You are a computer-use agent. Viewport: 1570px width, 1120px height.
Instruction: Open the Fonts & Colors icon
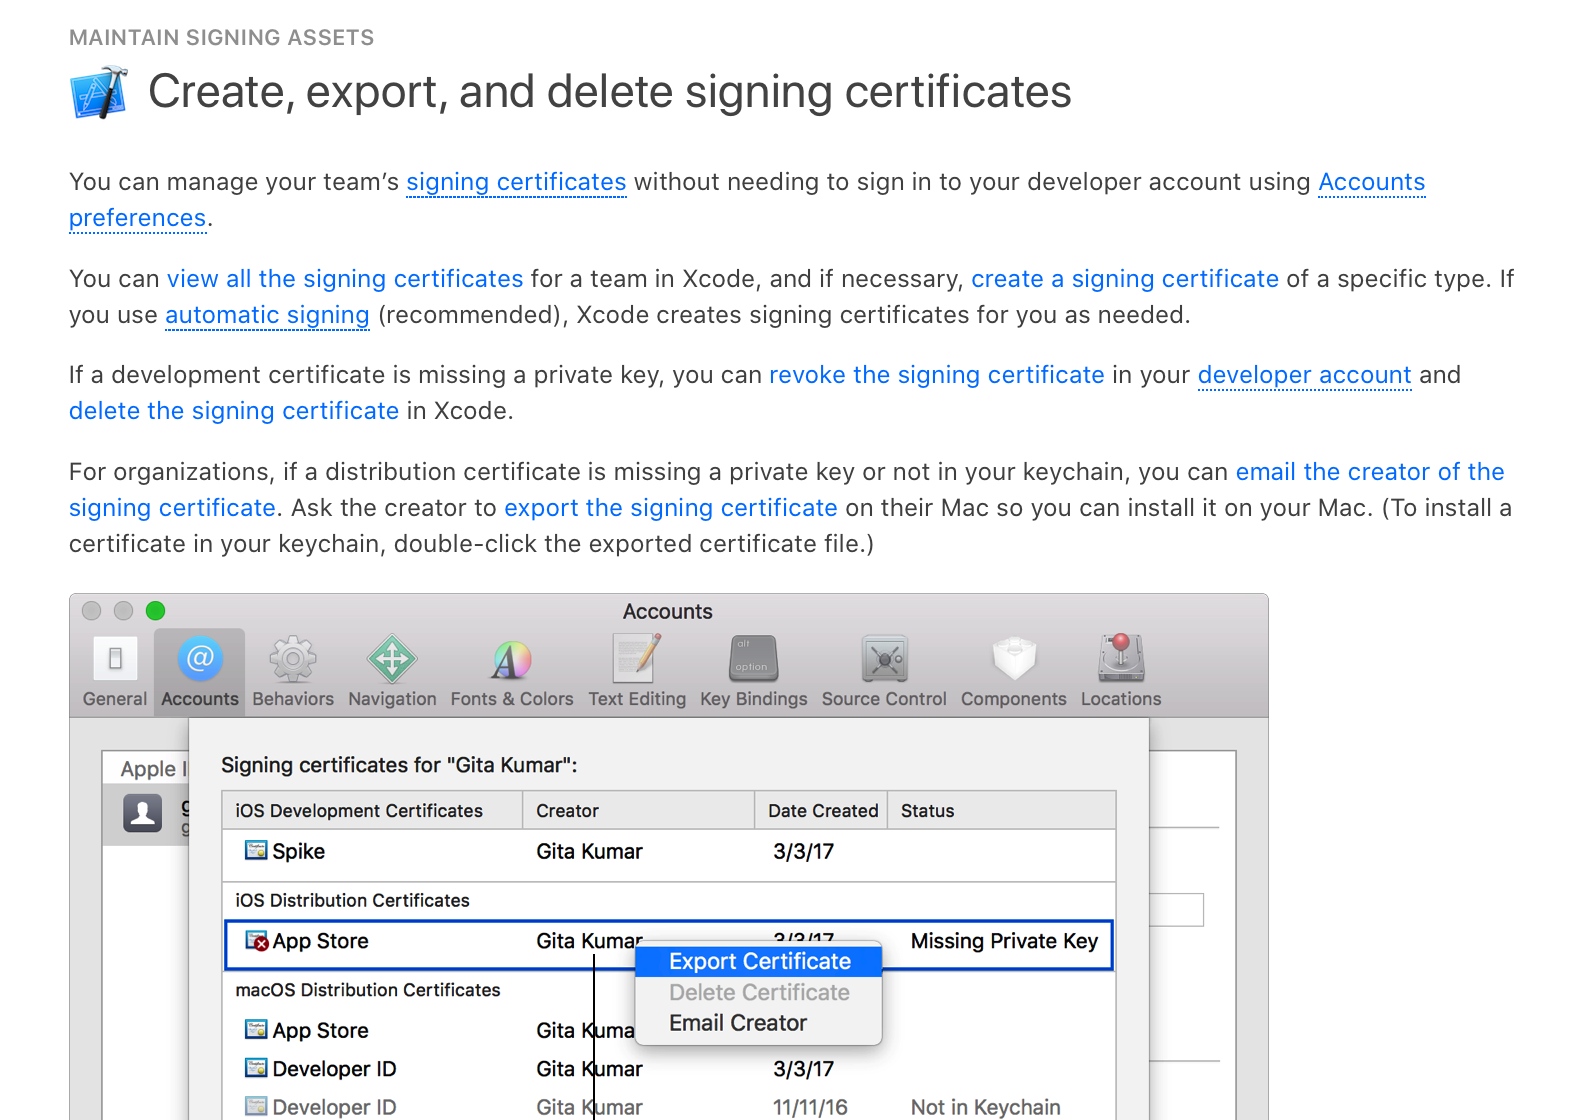pyautogui.click(x=511, y=660)
